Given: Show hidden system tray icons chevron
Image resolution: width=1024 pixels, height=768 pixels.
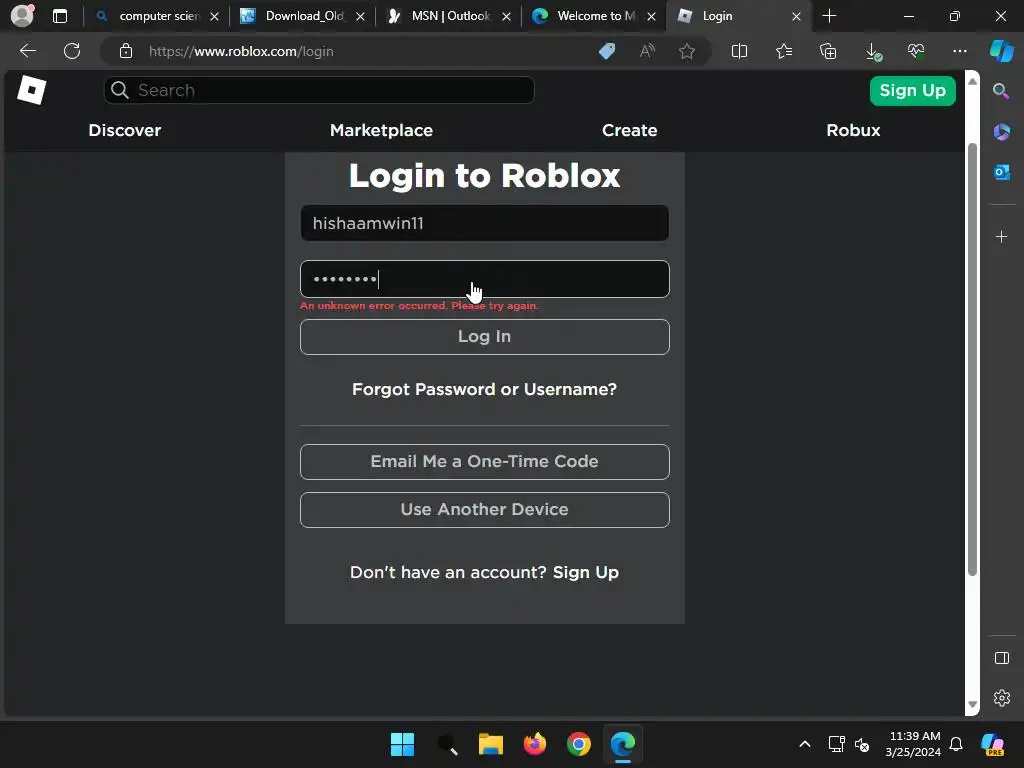Looking at the screenshot, I should 805,744.
